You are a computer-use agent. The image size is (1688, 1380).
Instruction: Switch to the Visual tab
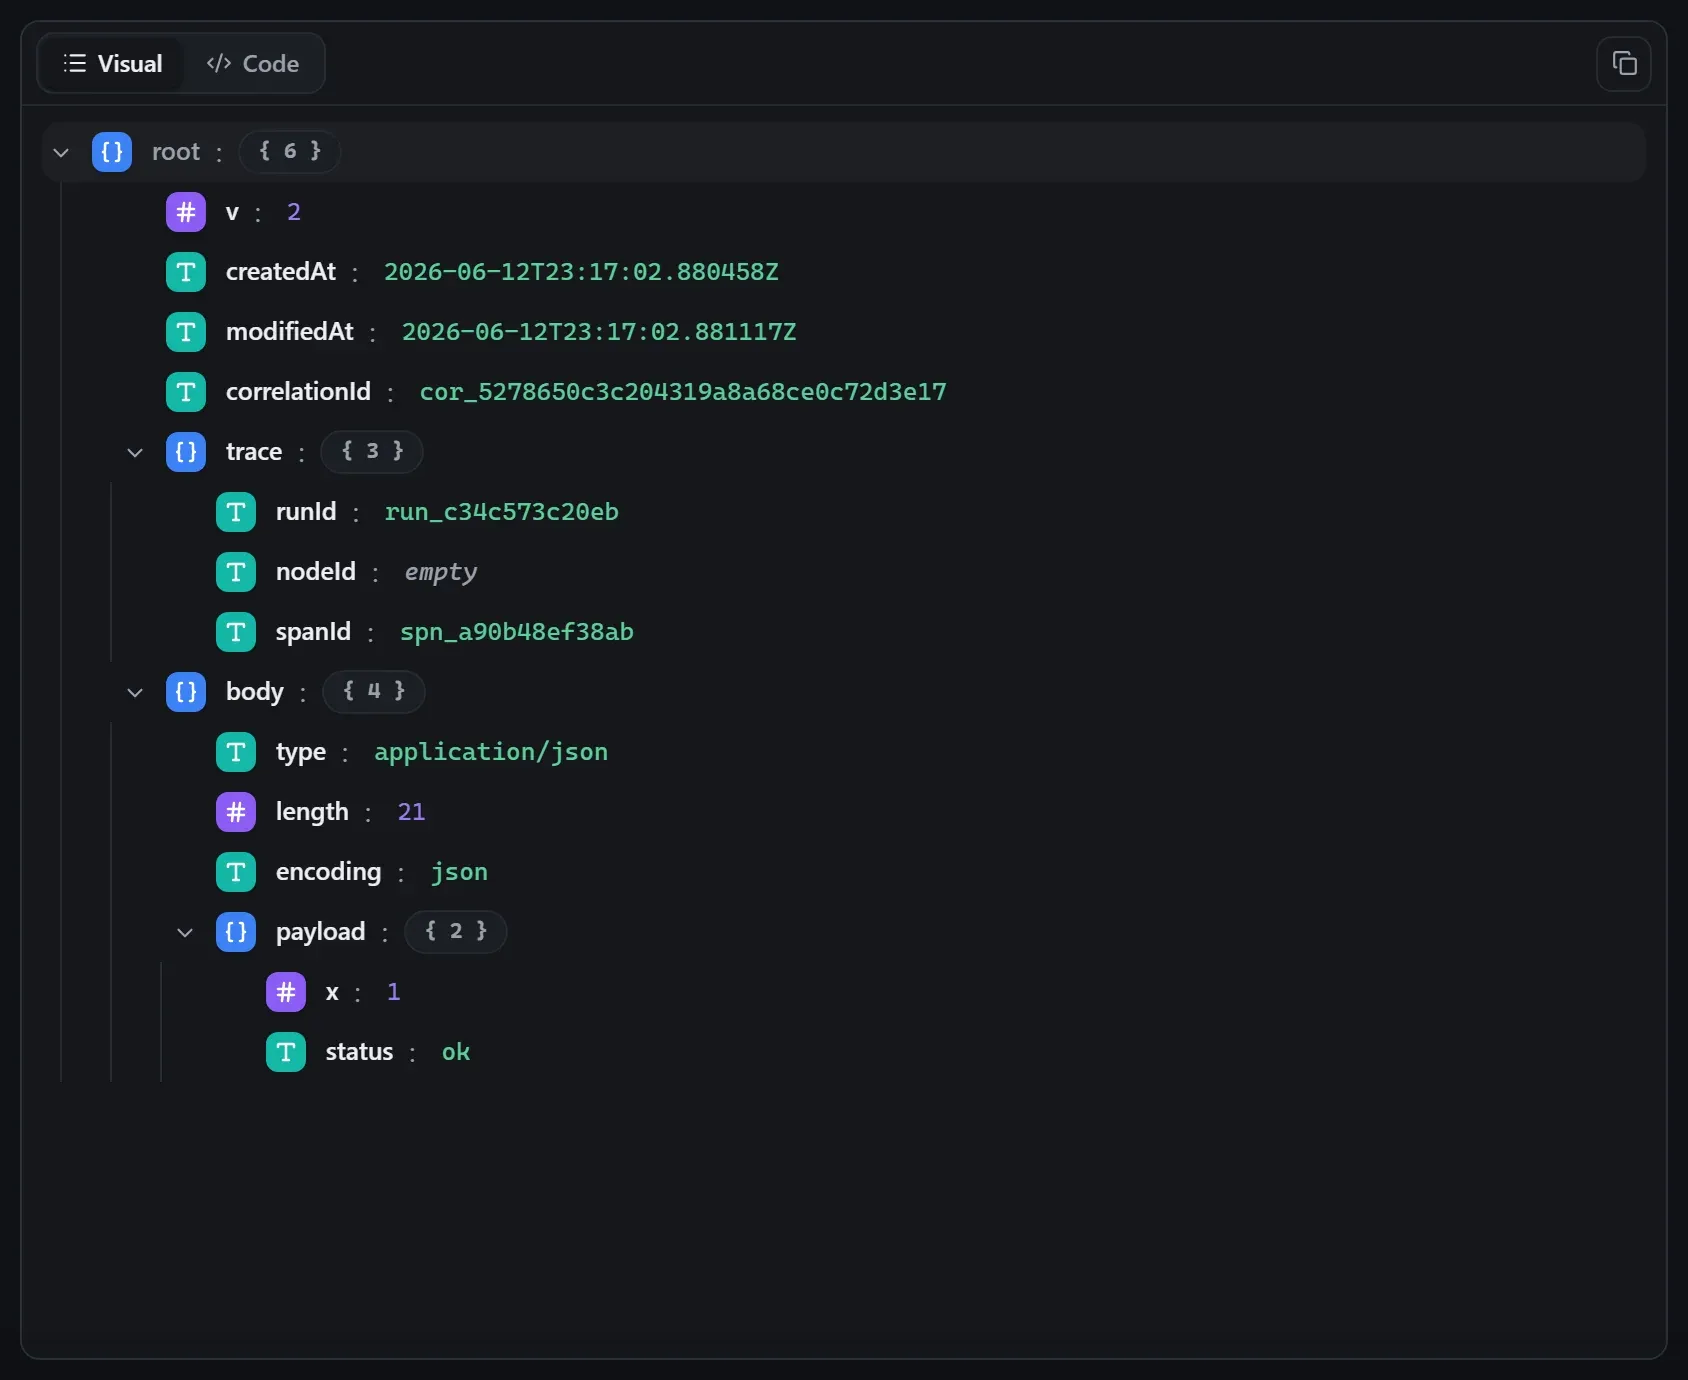[113, 64]
